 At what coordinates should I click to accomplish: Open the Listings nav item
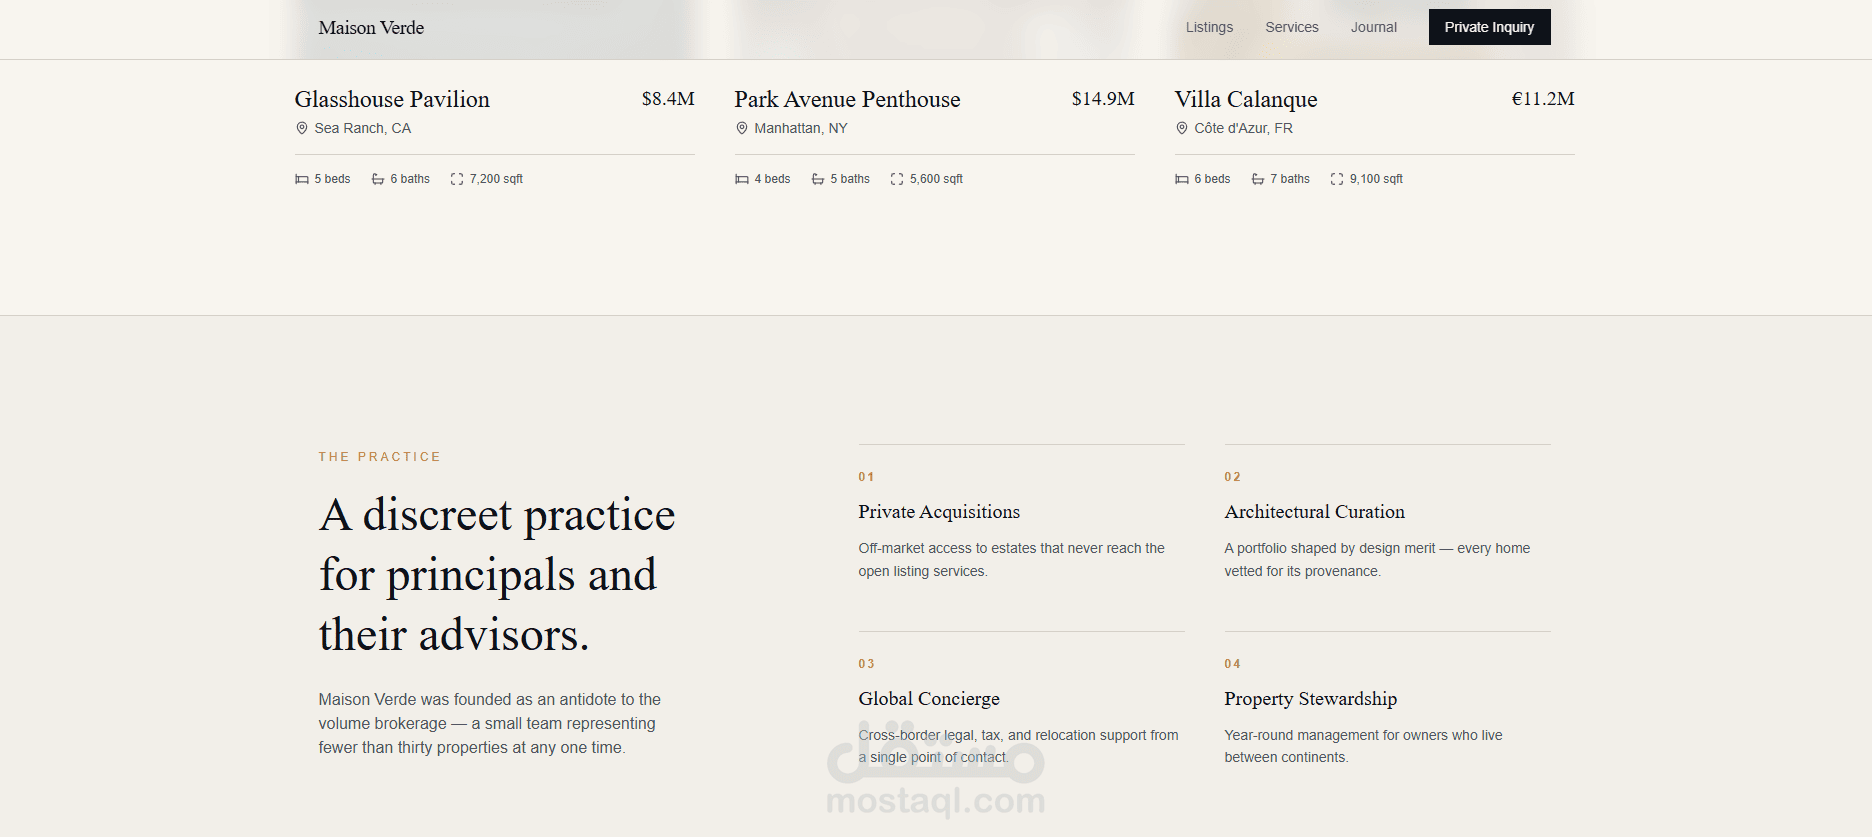tap(1209, 27)
